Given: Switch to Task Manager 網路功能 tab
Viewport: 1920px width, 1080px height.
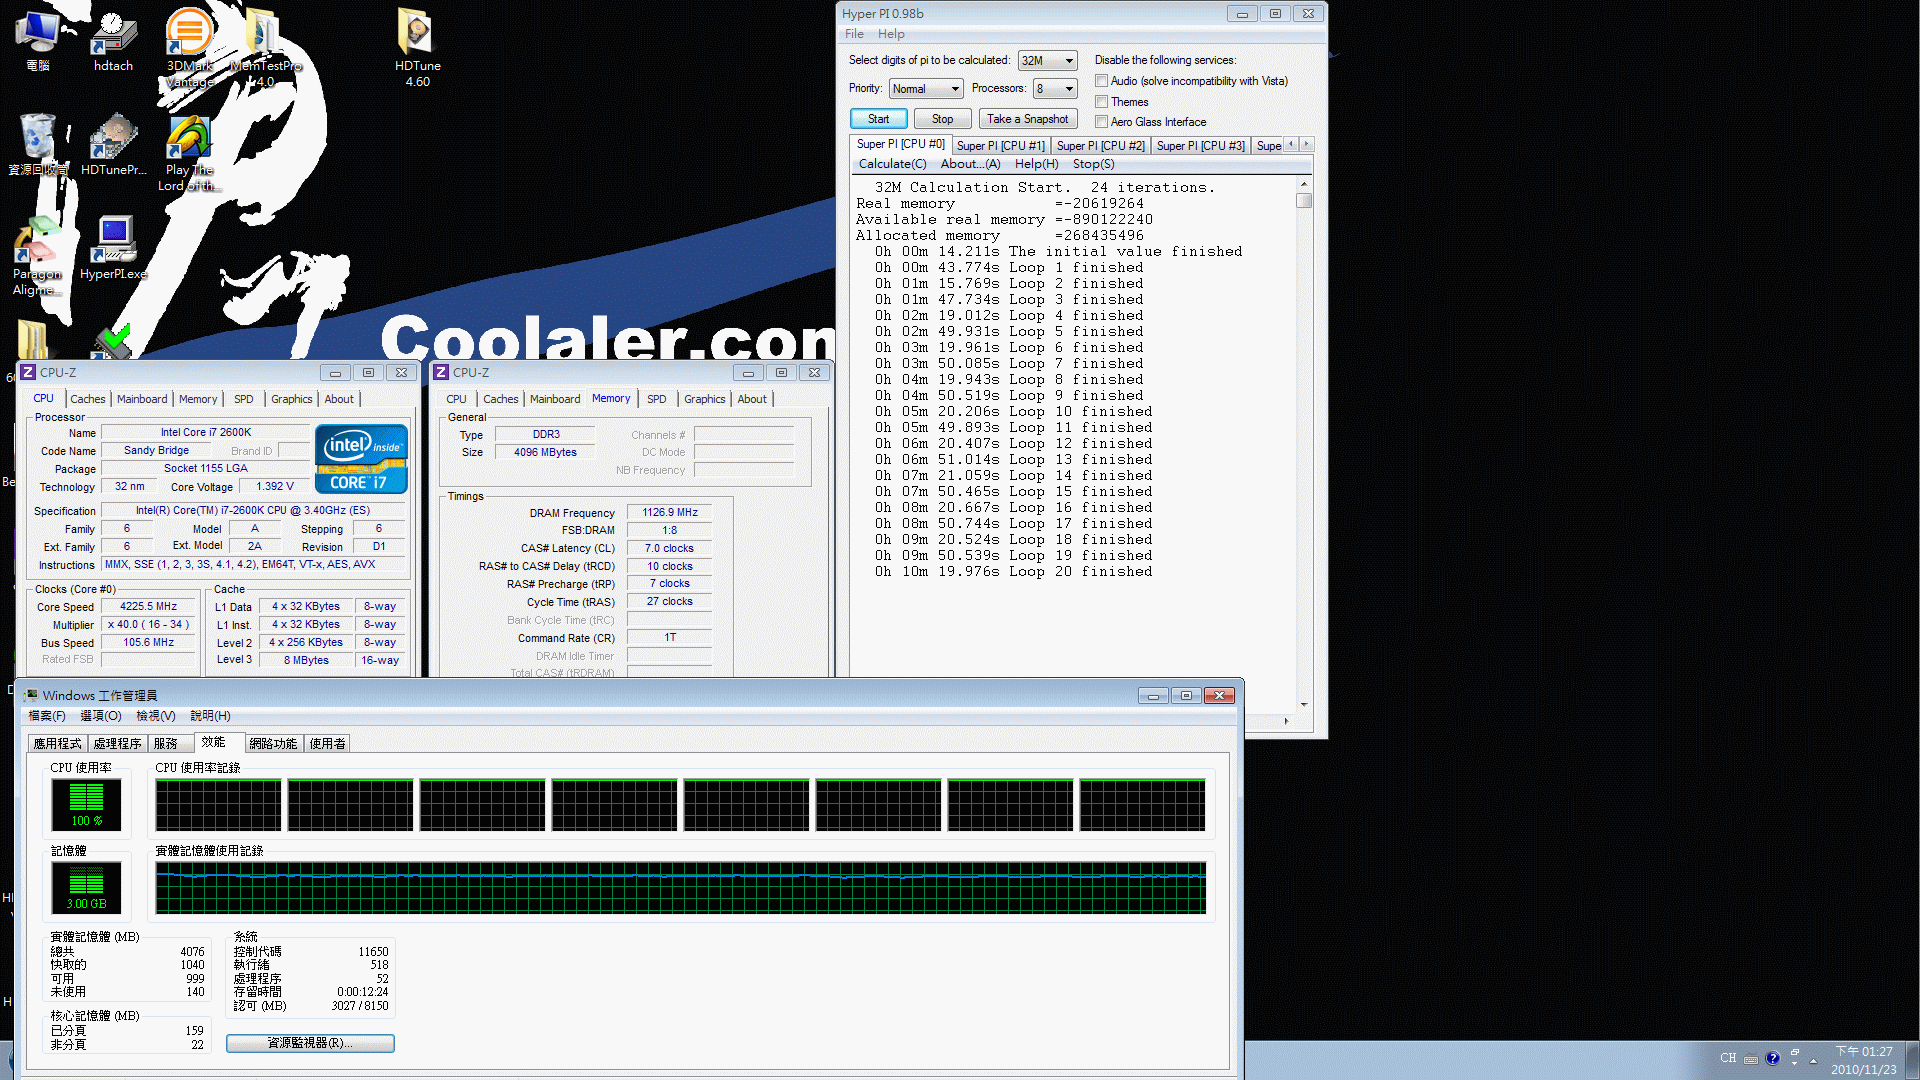Looking at the screenshot, I should [273, 744].
